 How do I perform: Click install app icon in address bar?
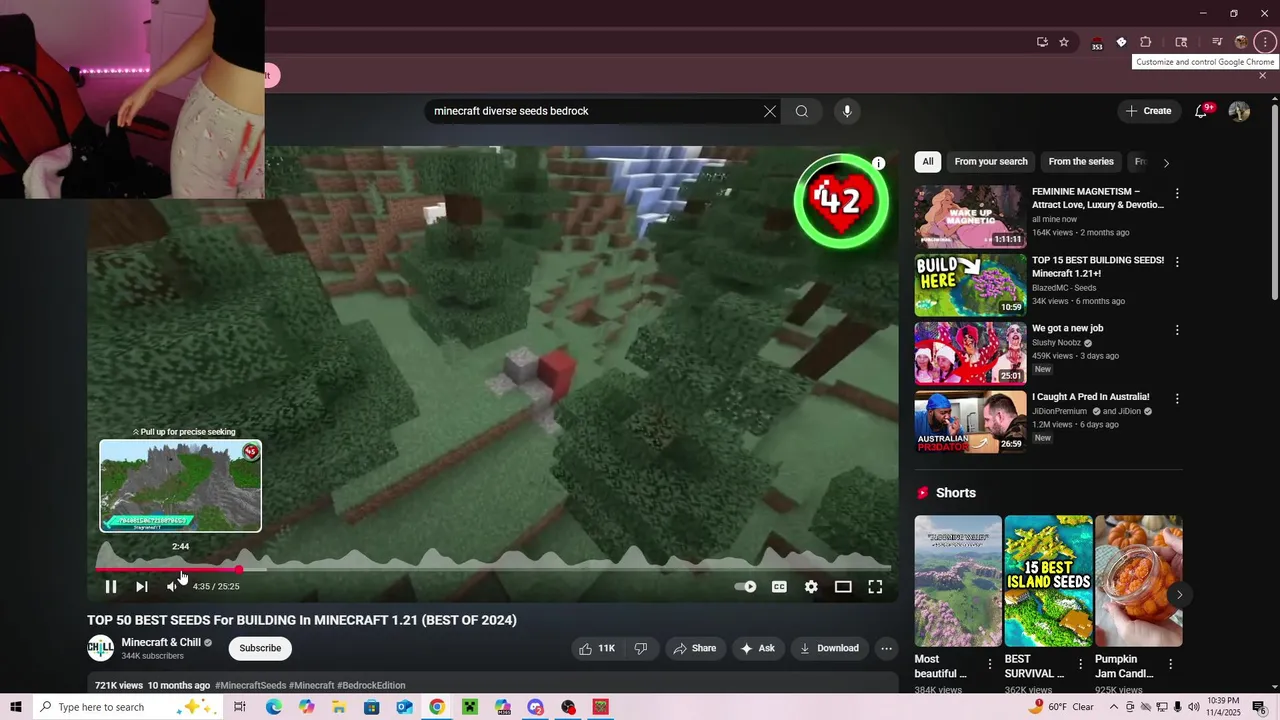[1042, 42]
